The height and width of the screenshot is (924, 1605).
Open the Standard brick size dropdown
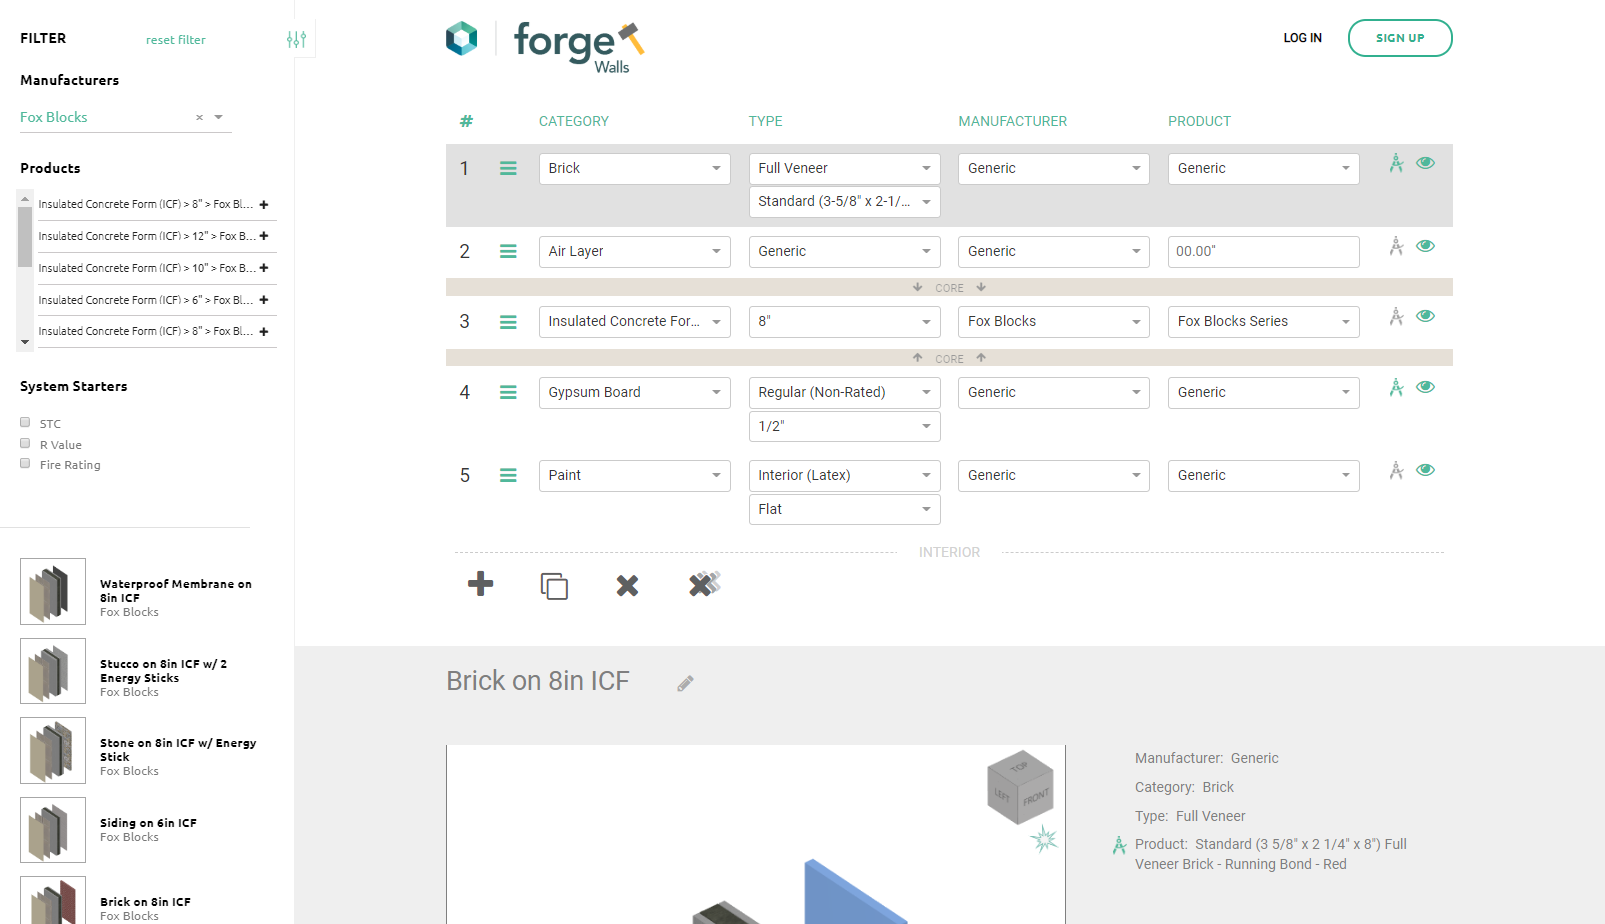point(845,201)
